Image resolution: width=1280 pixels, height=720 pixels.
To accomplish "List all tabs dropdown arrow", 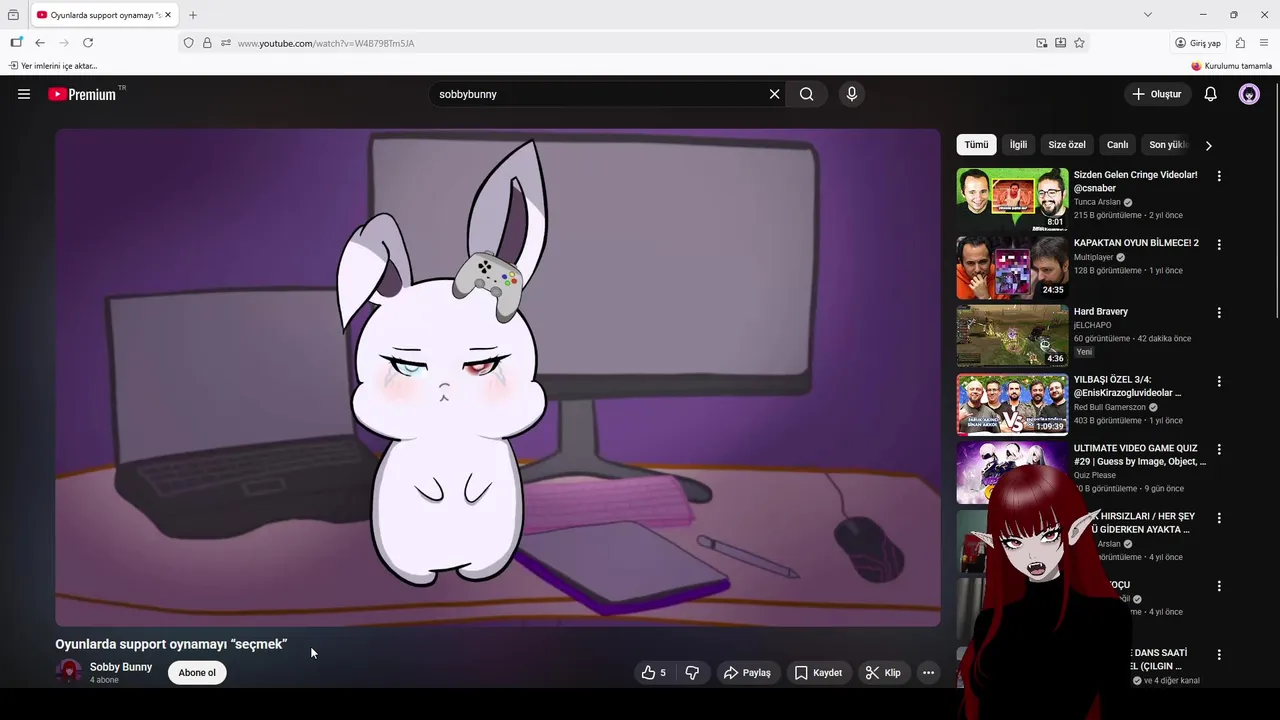I will coord(1147,15).
